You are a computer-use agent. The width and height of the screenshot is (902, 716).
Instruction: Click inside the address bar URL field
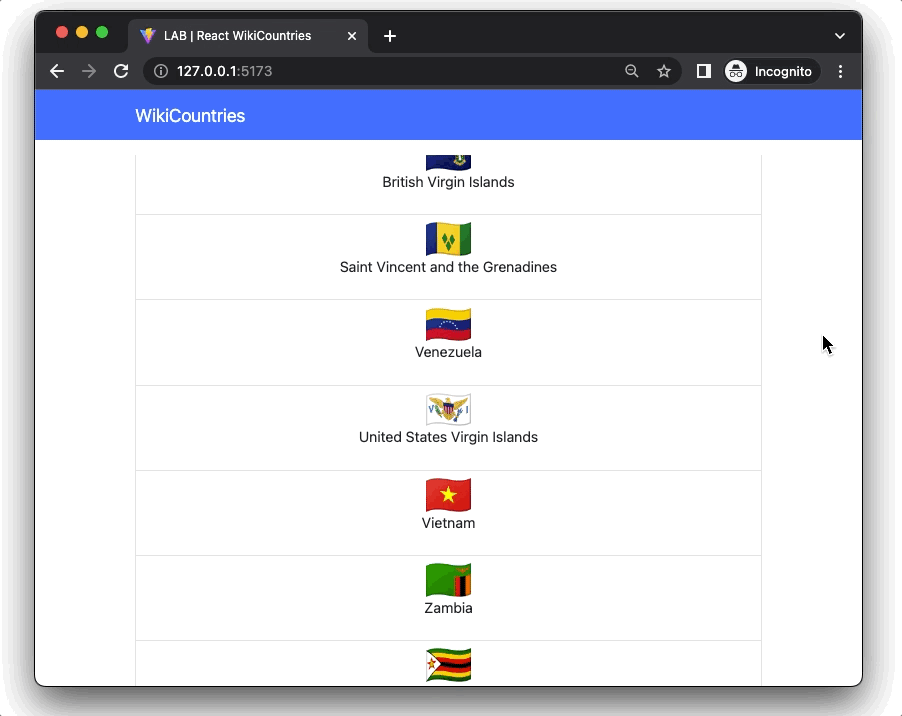(300, 71)
